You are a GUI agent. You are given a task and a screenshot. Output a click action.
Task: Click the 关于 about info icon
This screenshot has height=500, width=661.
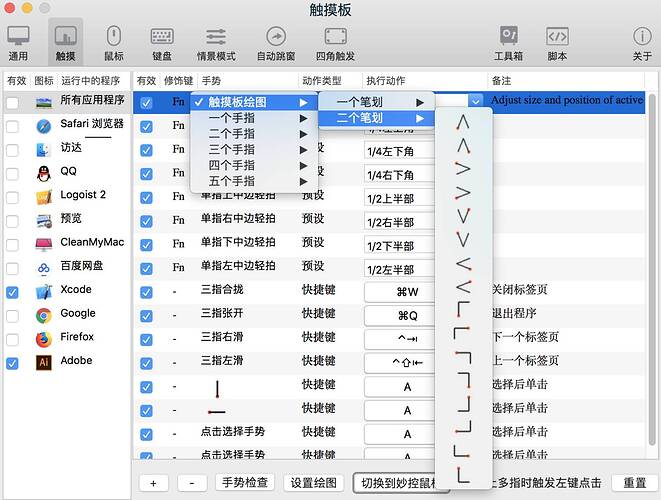tap(642, 43)
